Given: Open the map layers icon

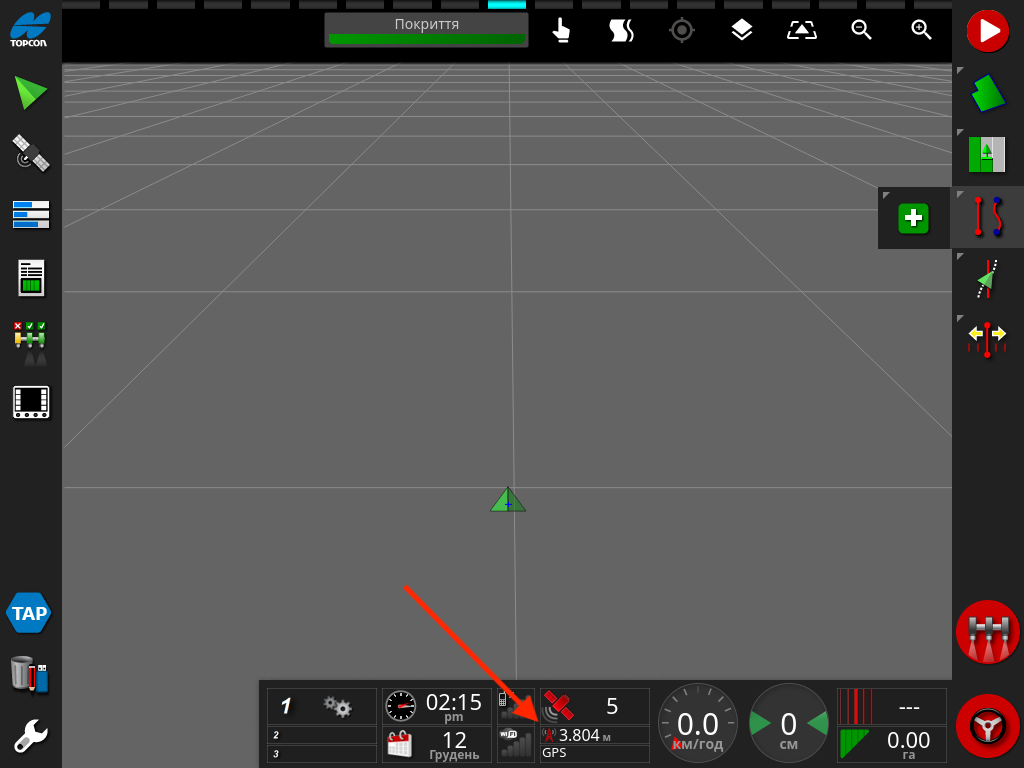Looking at the screenshot, I should [741, 30].
